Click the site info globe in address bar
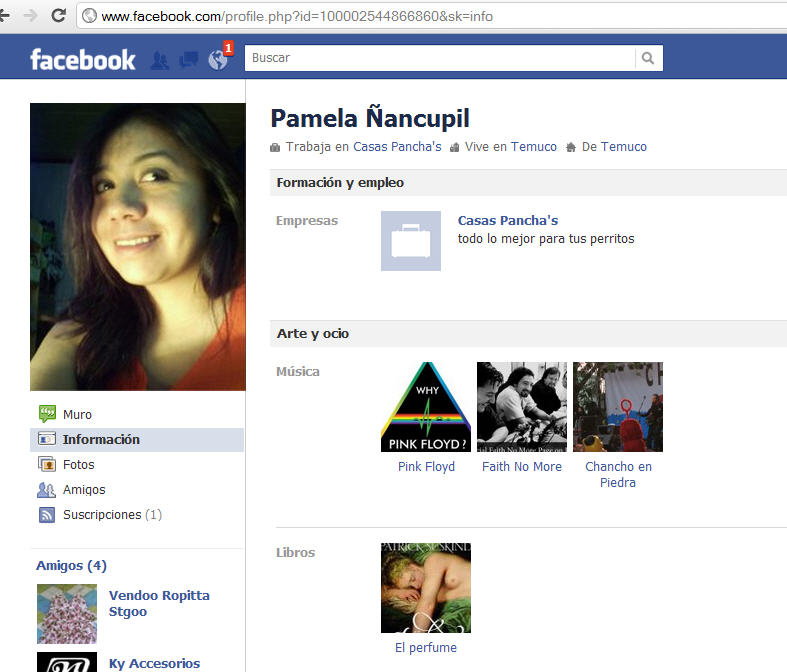This screenshot has height=672, width=787. click(x=89, y=16)
